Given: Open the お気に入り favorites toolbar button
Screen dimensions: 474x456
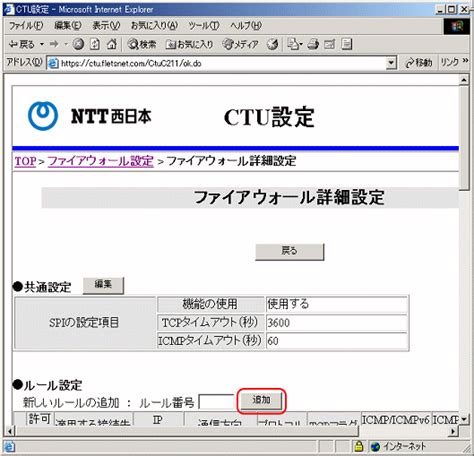Looking at the screenshot, I should click(189, 44).
